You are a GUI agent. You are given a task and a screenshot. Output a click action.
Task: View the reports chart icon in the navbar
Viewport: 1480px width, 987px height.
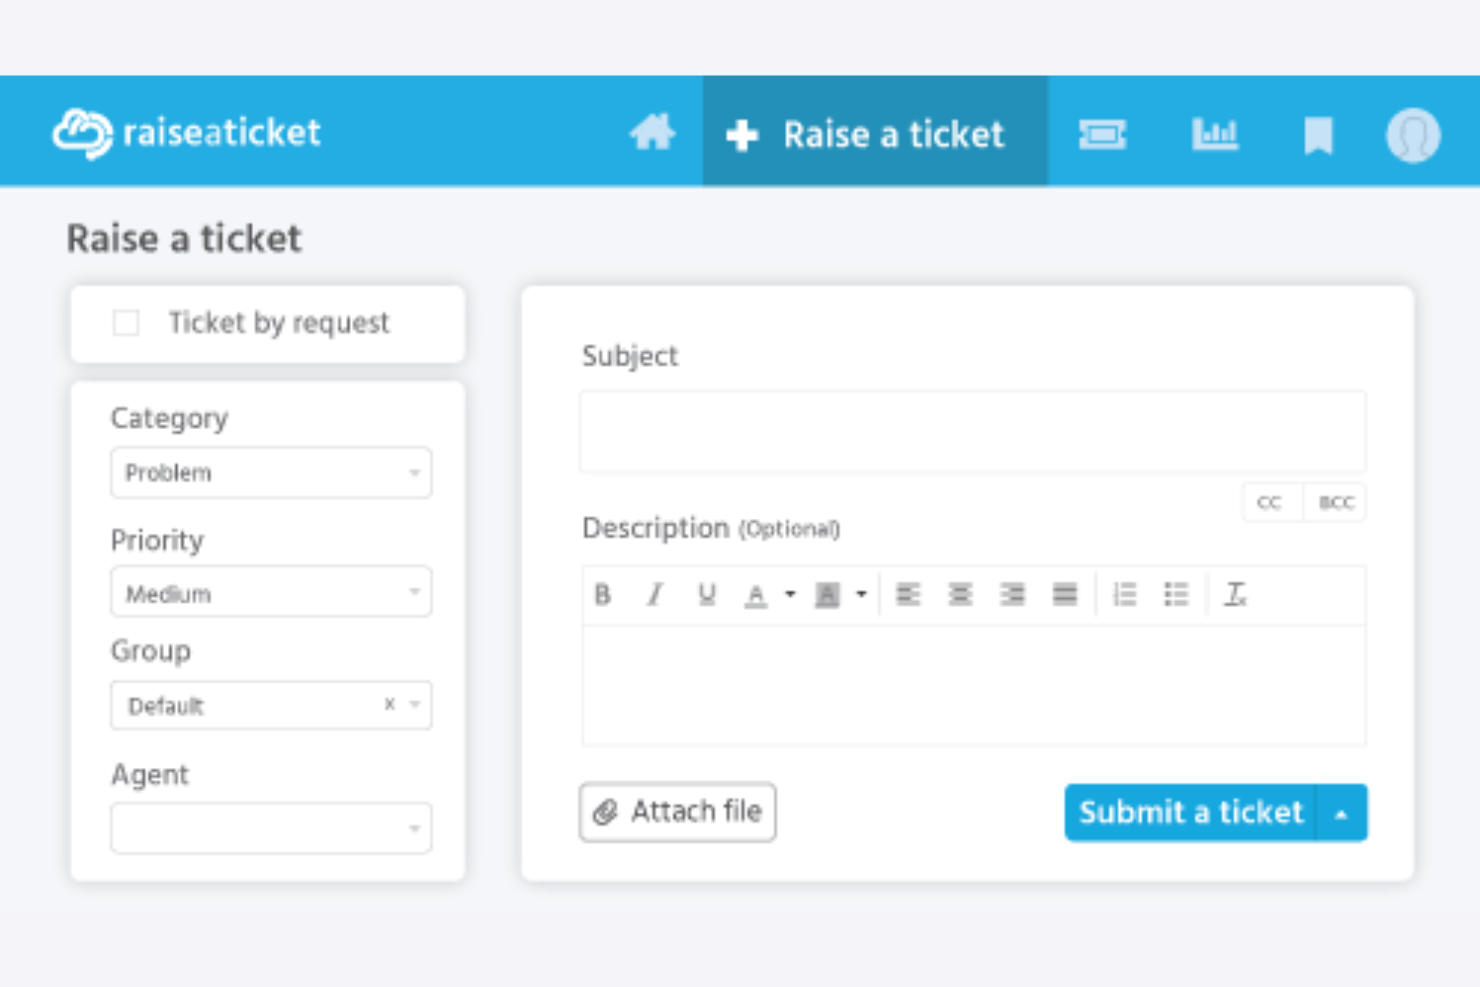(1215, 133)
